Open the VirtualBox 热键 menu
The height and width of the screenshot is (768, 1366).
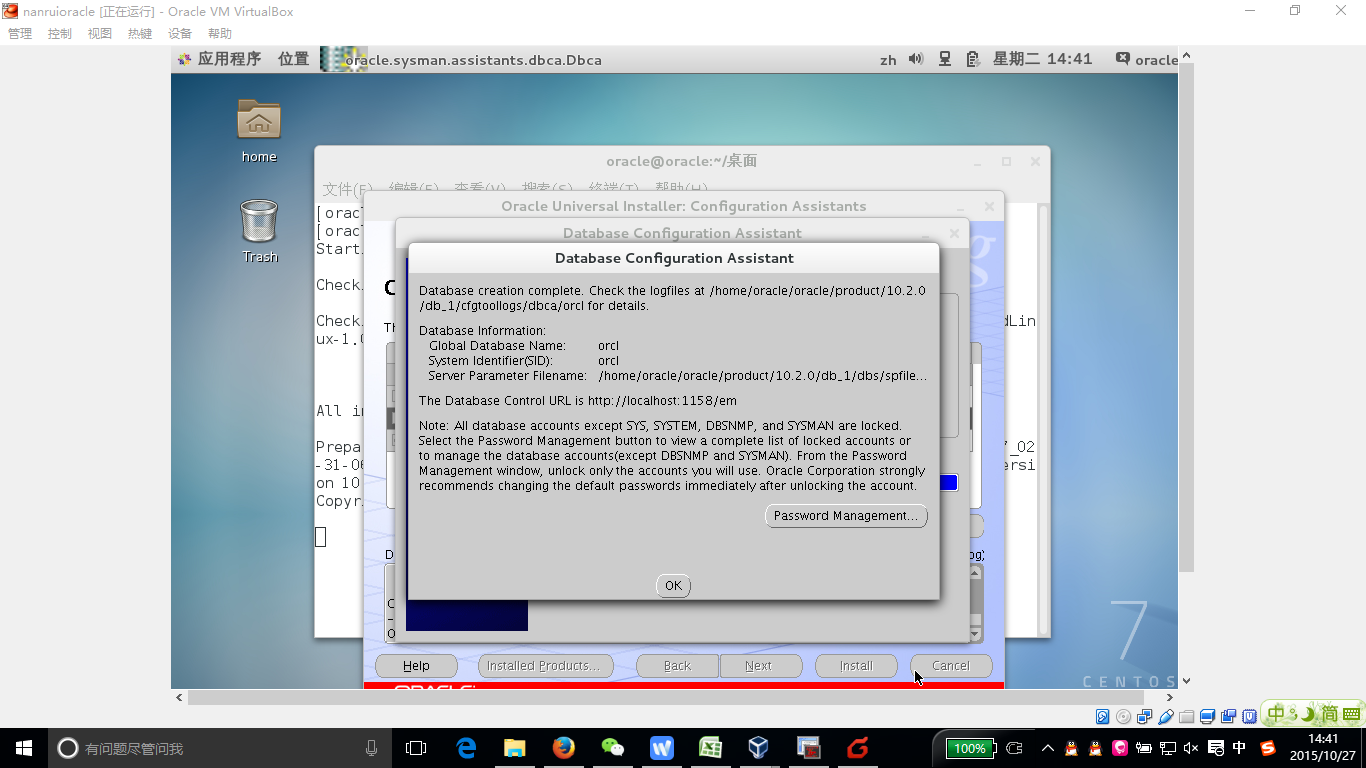coord(140,33)
